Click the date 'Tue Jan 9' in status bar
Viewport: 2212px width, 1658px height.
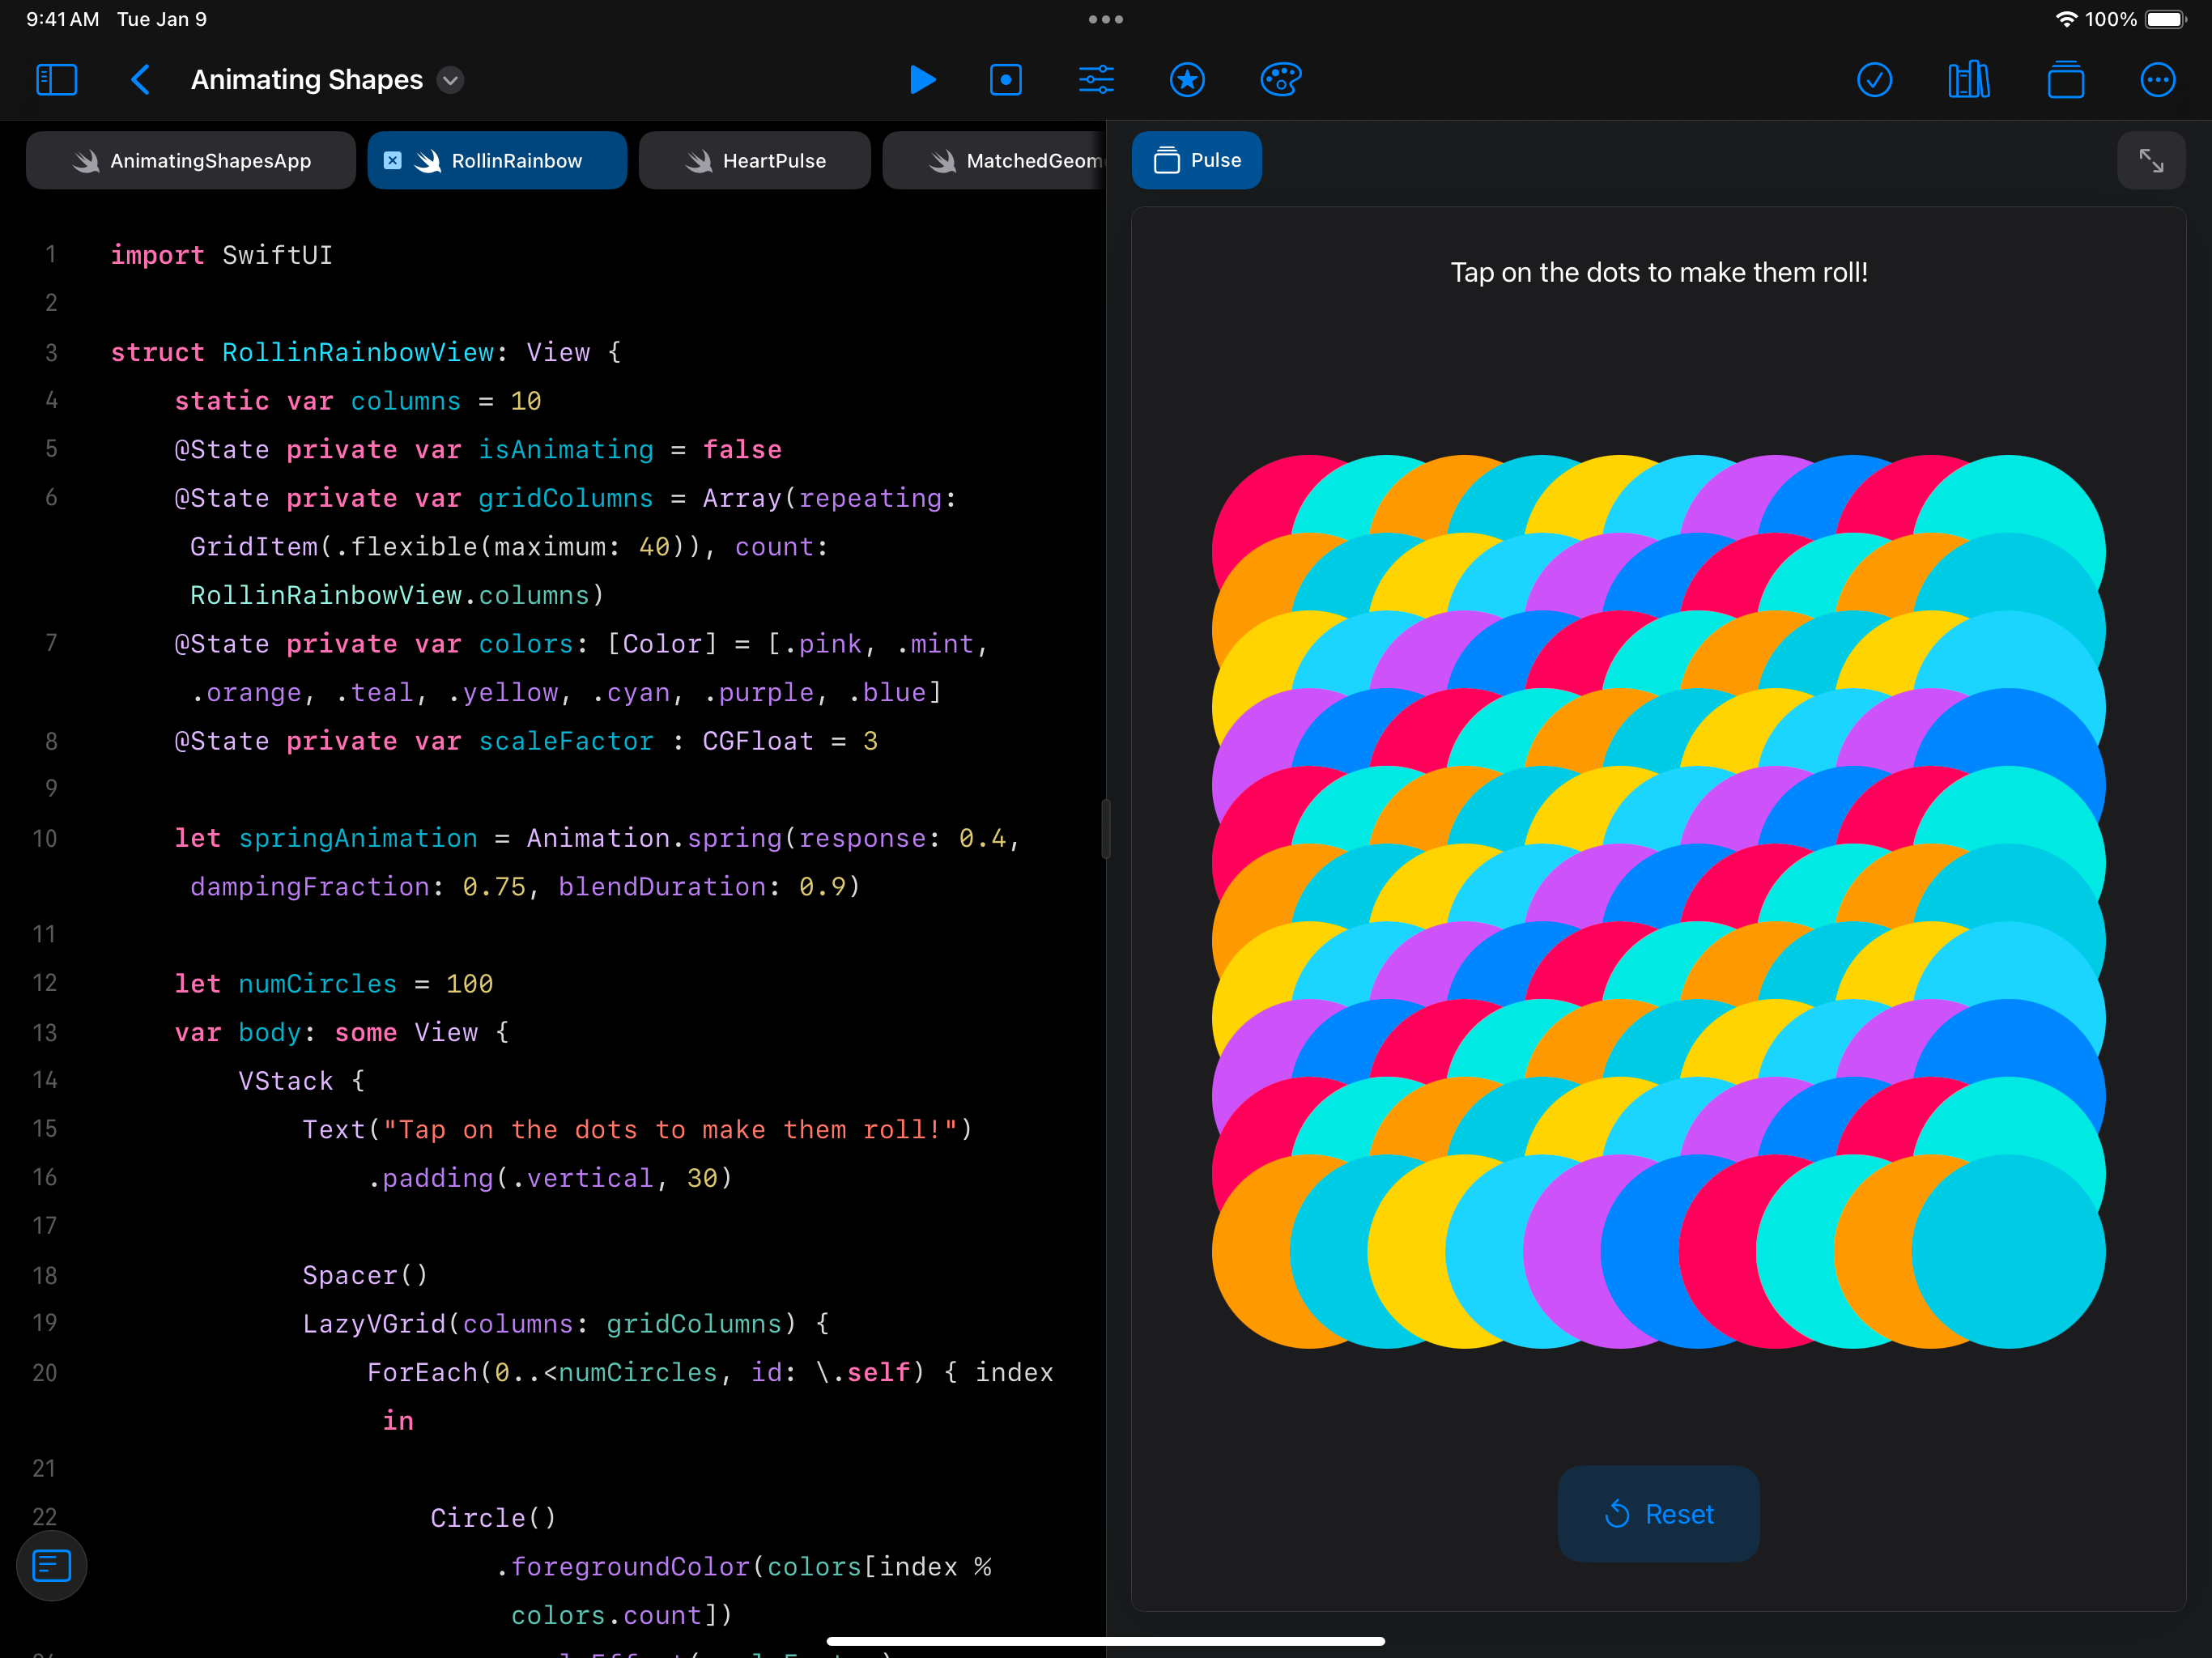162,19
